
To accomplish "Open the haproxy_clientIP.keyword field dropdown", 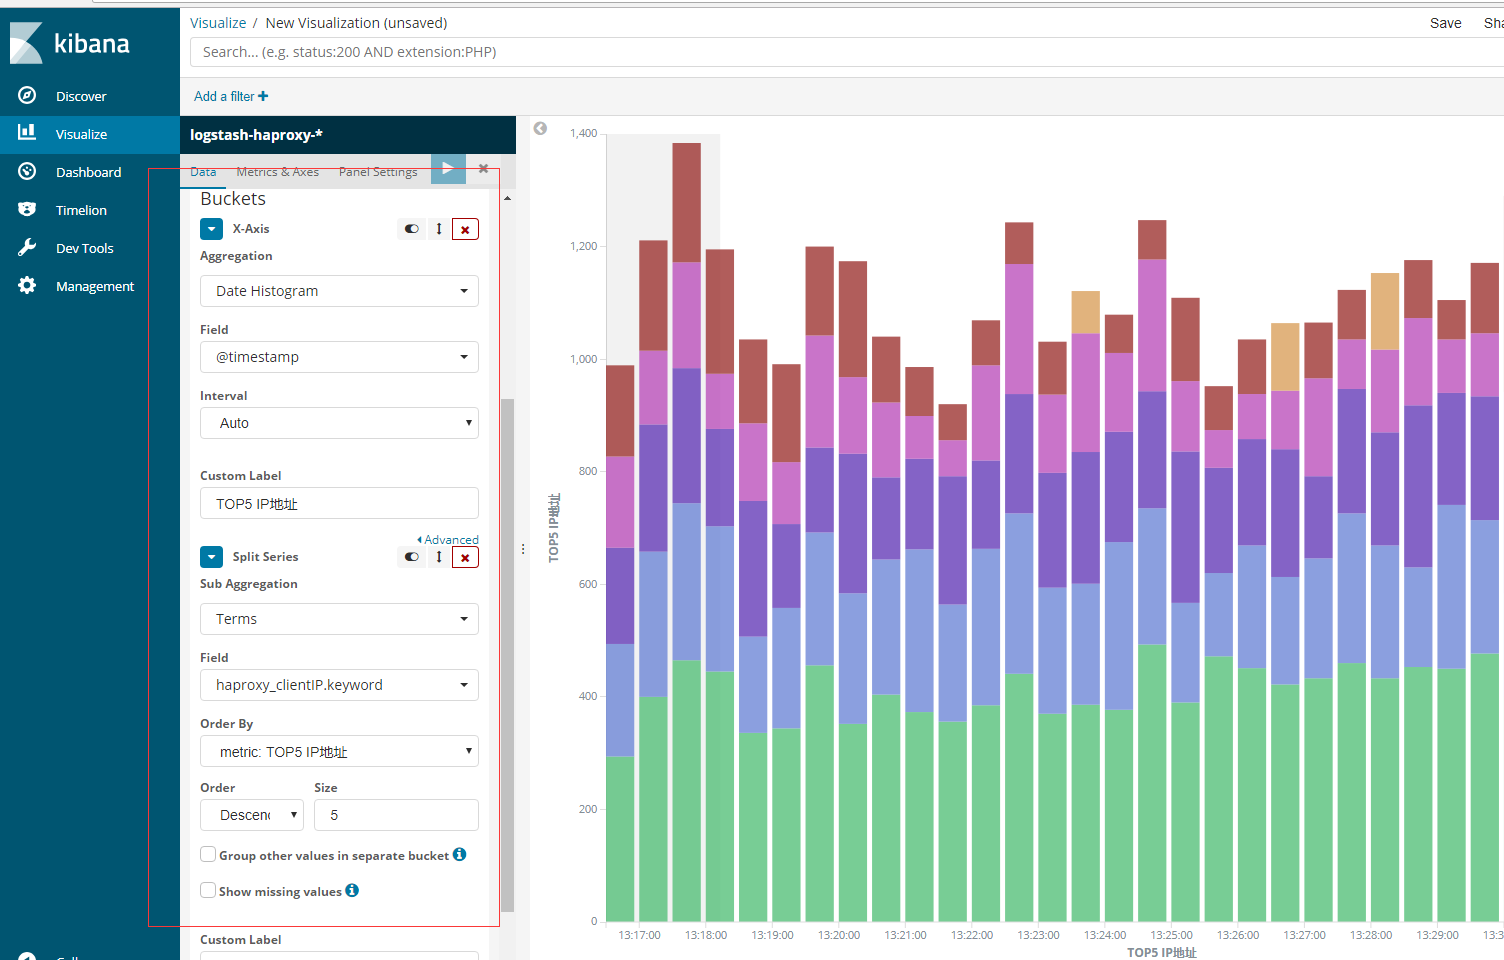I will (339, 685).
